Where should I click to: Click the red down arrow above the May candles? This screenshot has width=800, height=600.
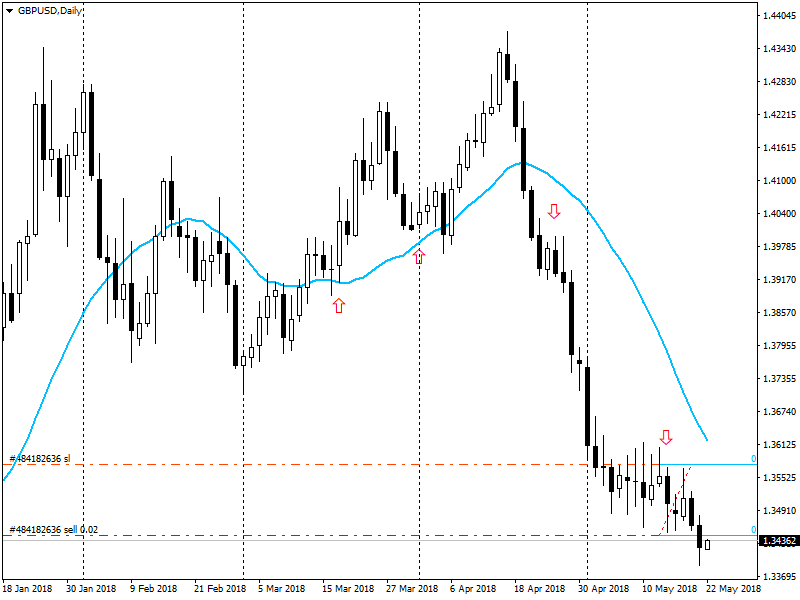tap(667, 437)
